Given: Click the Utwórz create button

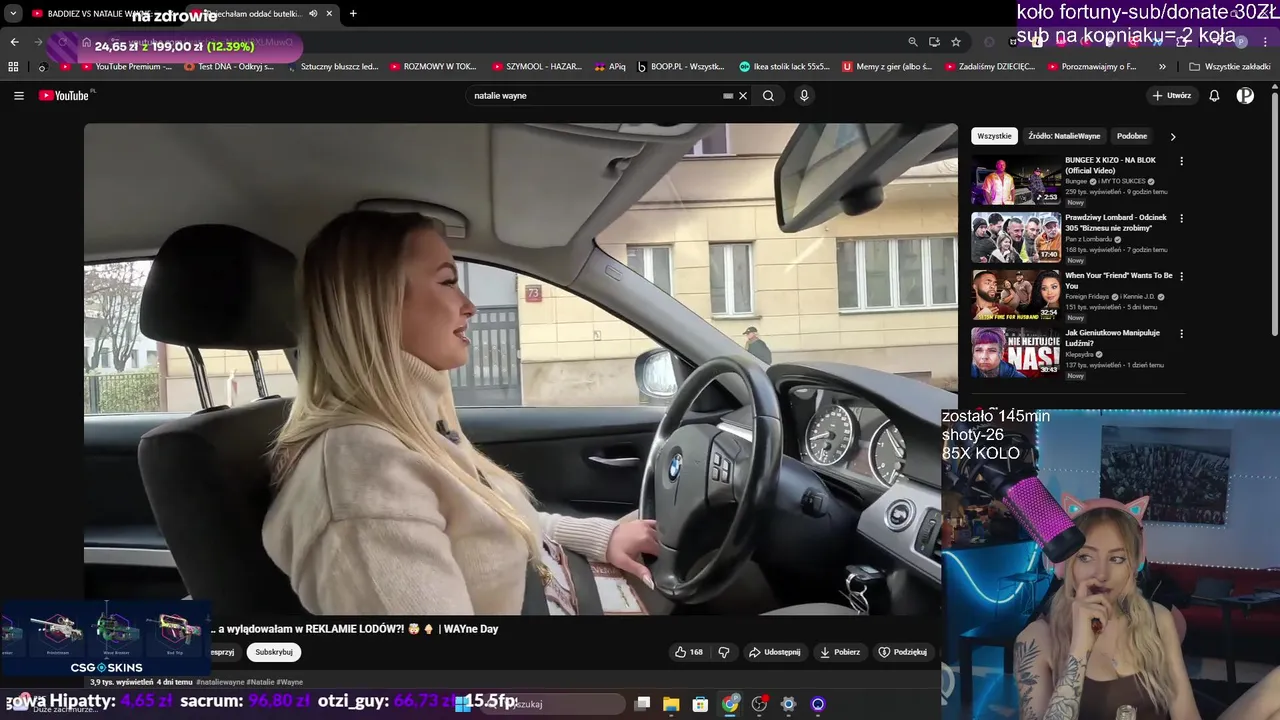Looking at the screenshot, I should [x=1172, y=96].
